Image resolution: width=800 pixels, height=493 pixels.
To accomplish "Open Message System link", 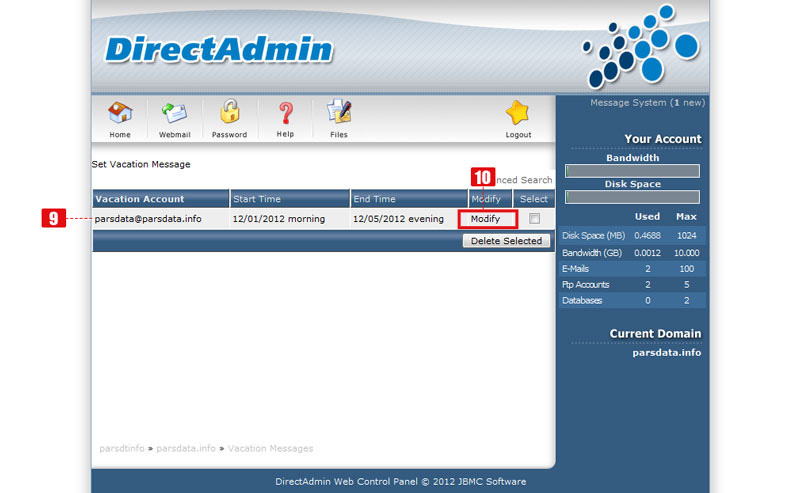I will tap(647, 103).
